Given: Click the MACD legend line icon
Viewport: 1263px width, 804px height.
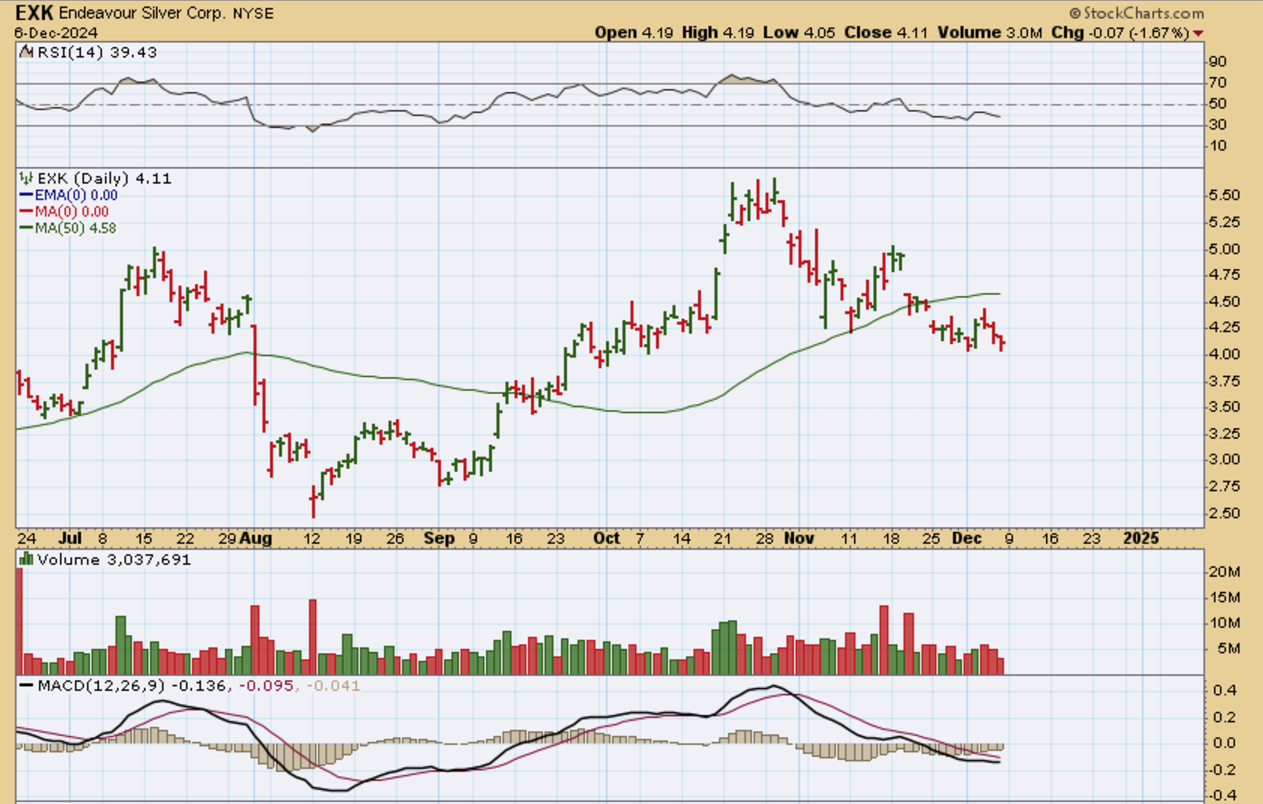Looking at the screenshot, I should pos(27,686).
